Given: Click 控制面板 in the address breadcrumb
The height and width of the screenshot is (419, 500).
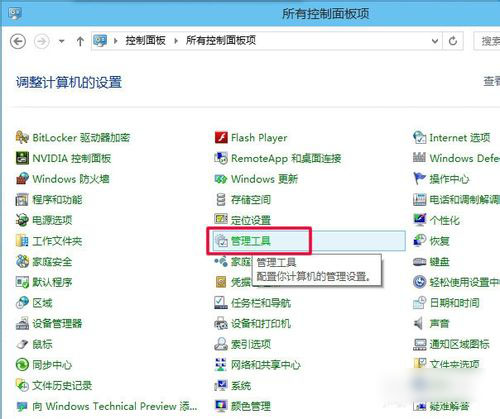Looking at the screenshot, I should (146, 41).
